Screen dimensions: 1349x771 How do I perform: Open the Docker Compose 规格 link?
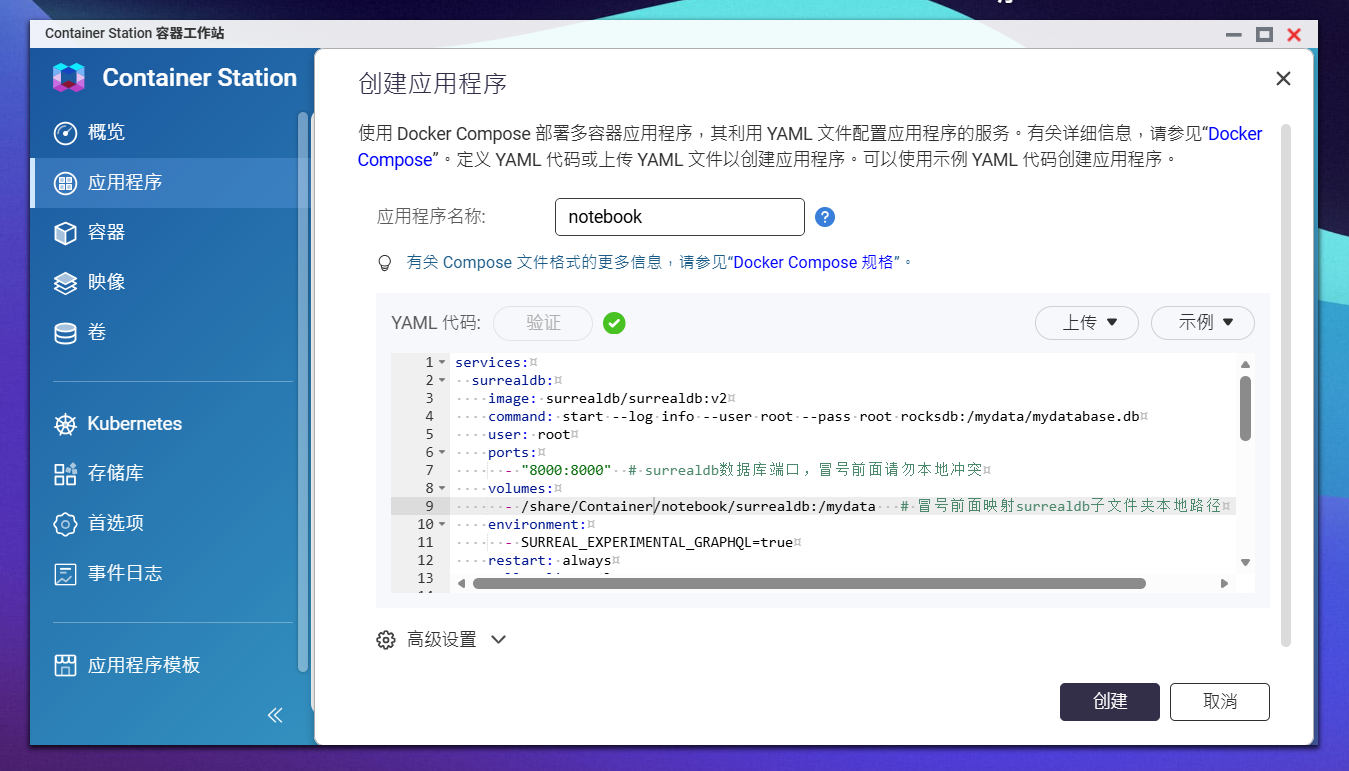pos(813,263)
